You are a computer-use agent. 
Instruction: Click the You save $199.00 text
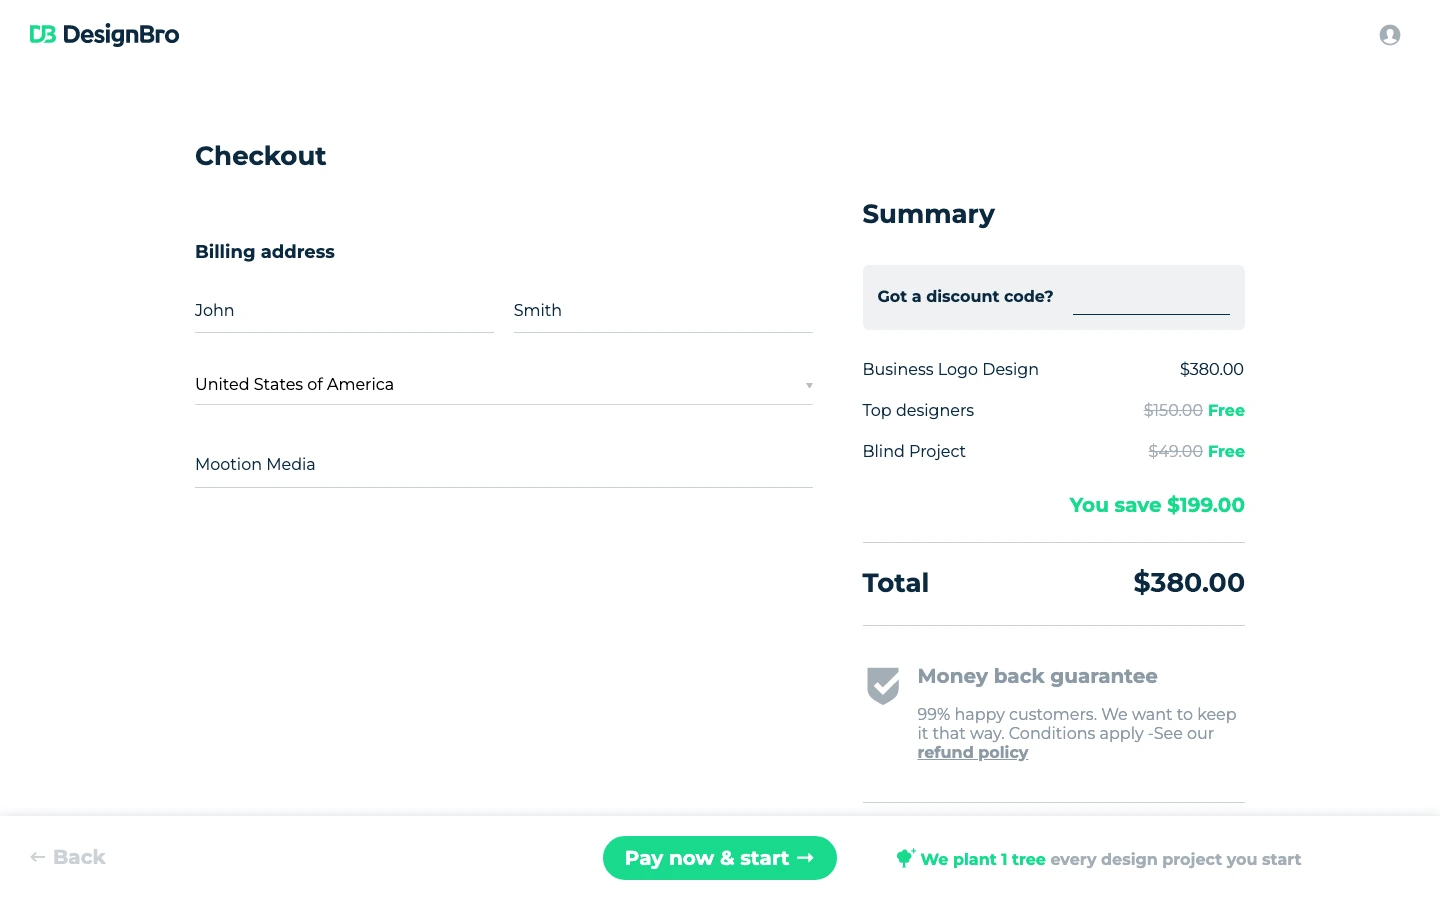click(x=1156, y=506)
